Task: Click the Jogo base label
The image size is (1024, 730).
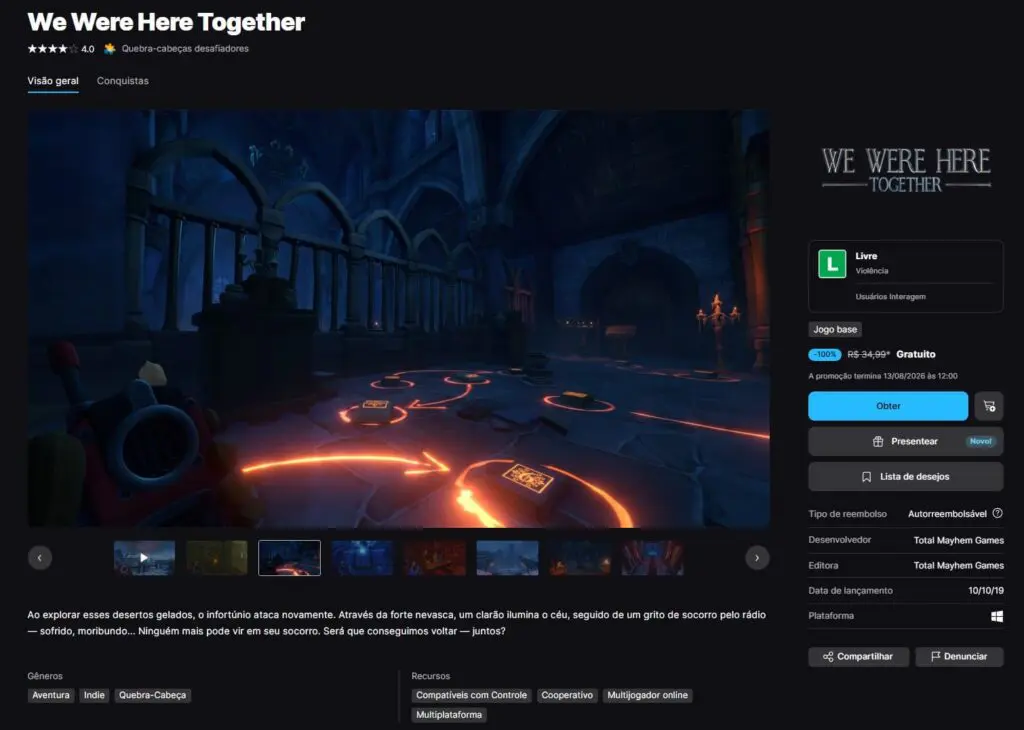Action: pos(835,330)
